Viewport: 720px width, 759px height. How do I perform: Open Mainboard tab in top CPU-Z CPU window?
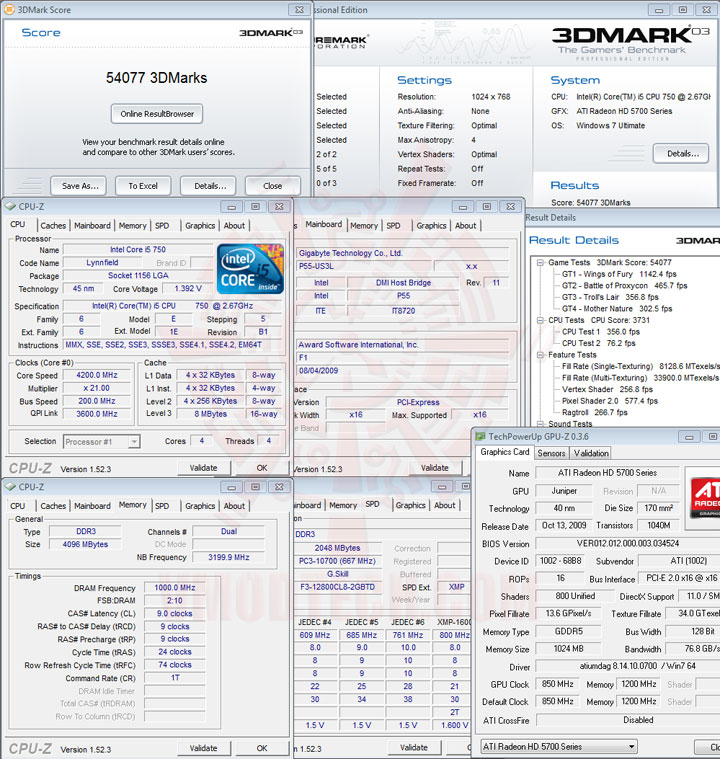click(x=92, y=226)
